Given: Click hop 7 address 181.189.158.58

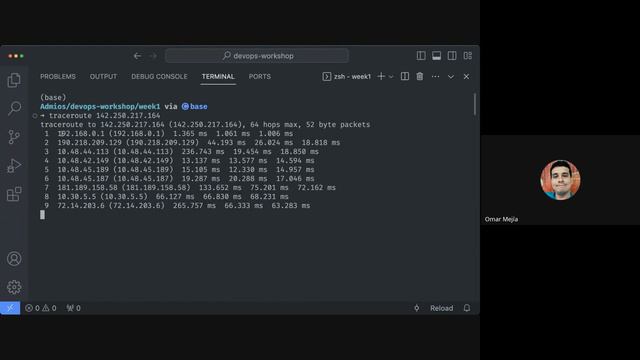Looking at the screenshot, I should tap(87, 187).
